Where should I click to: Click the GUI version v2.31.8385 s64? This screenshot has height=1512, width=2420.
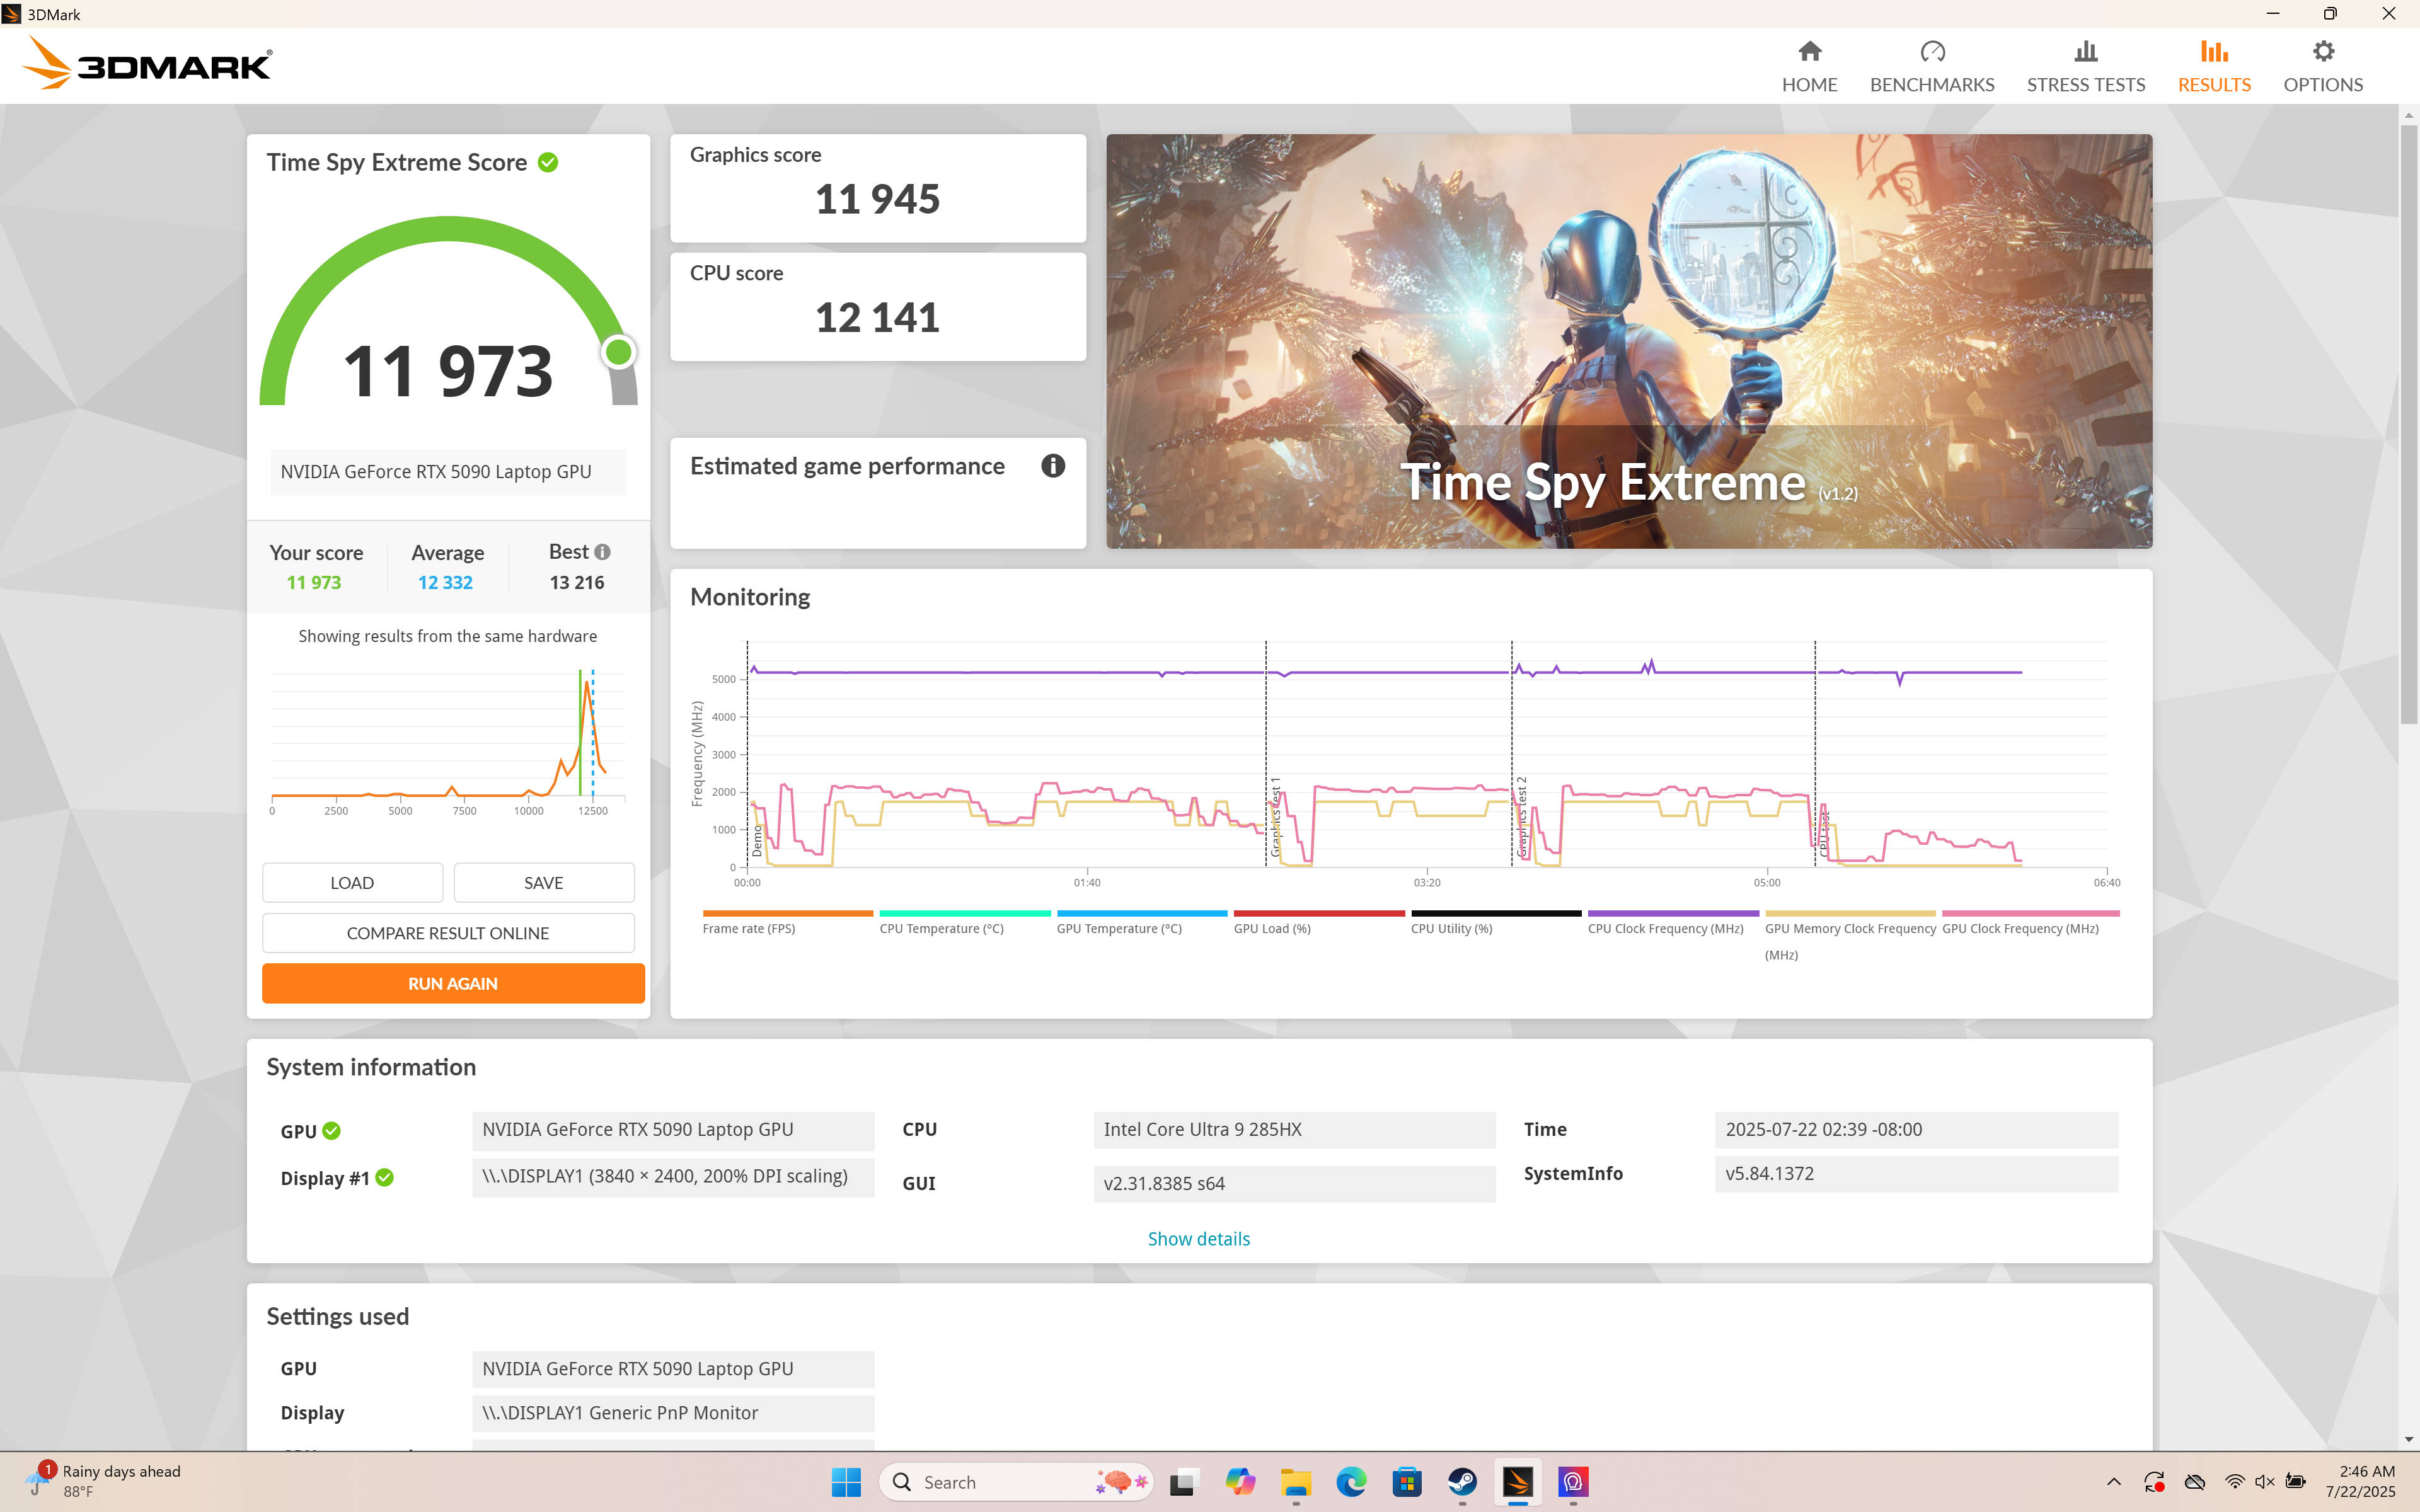[1294, 1183]
